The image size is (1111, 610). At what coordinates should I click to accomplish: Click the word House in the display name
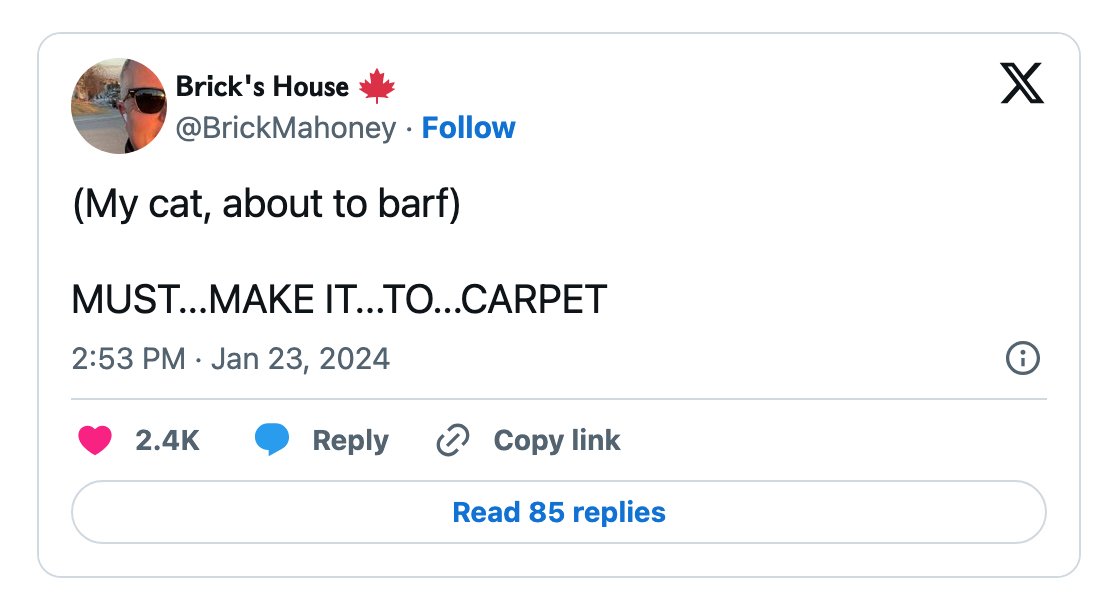[311, 86]
